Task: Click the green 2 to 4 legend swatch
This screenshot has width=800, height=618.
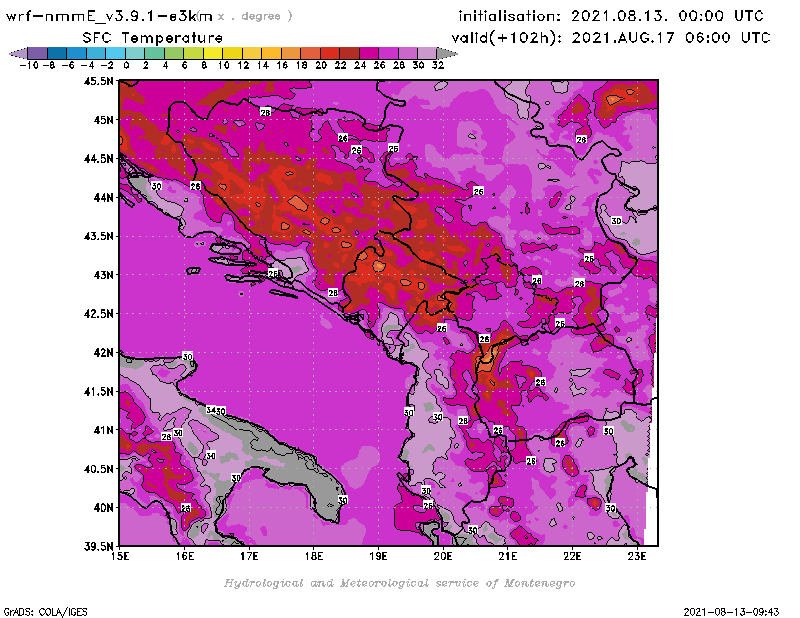Action: [x=155, y=53]
